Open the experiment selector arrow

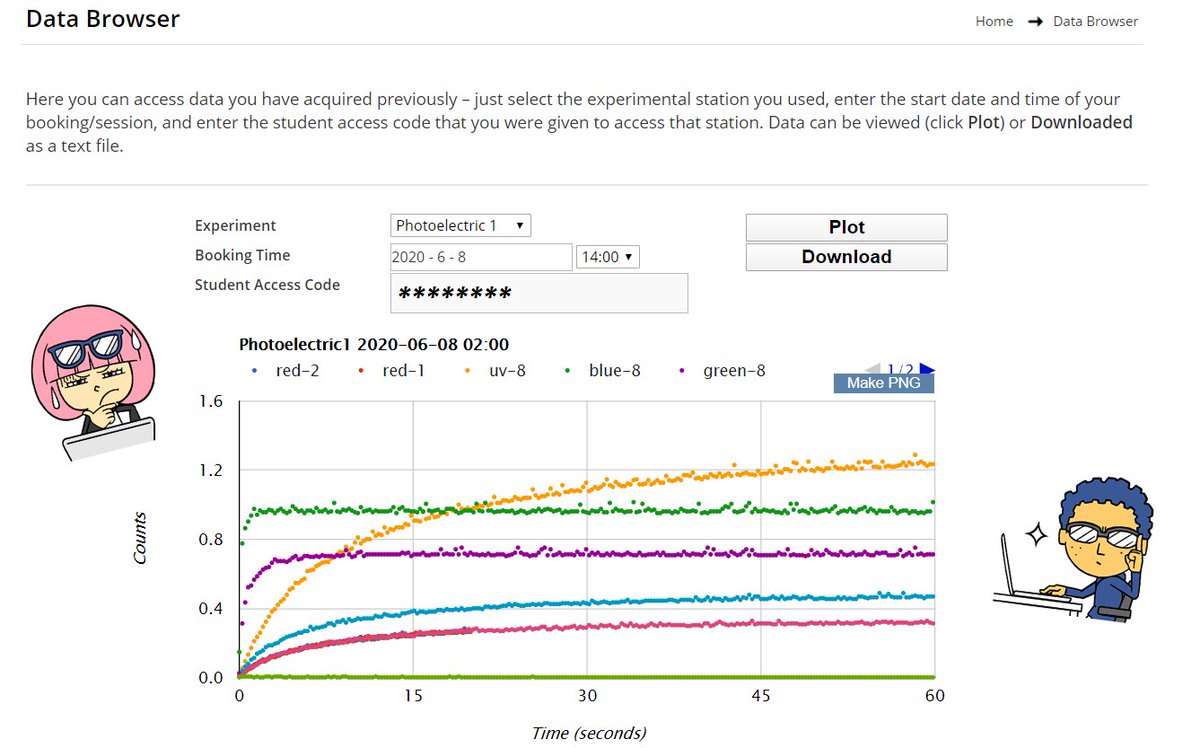coord(522,225)
